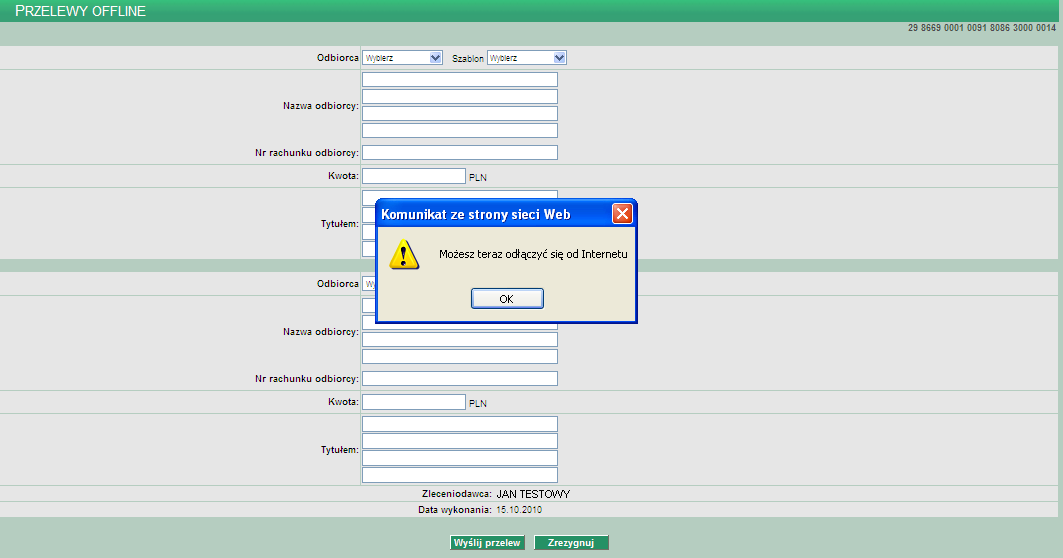Click the Przelewy Offline header title

pos(80,11)
